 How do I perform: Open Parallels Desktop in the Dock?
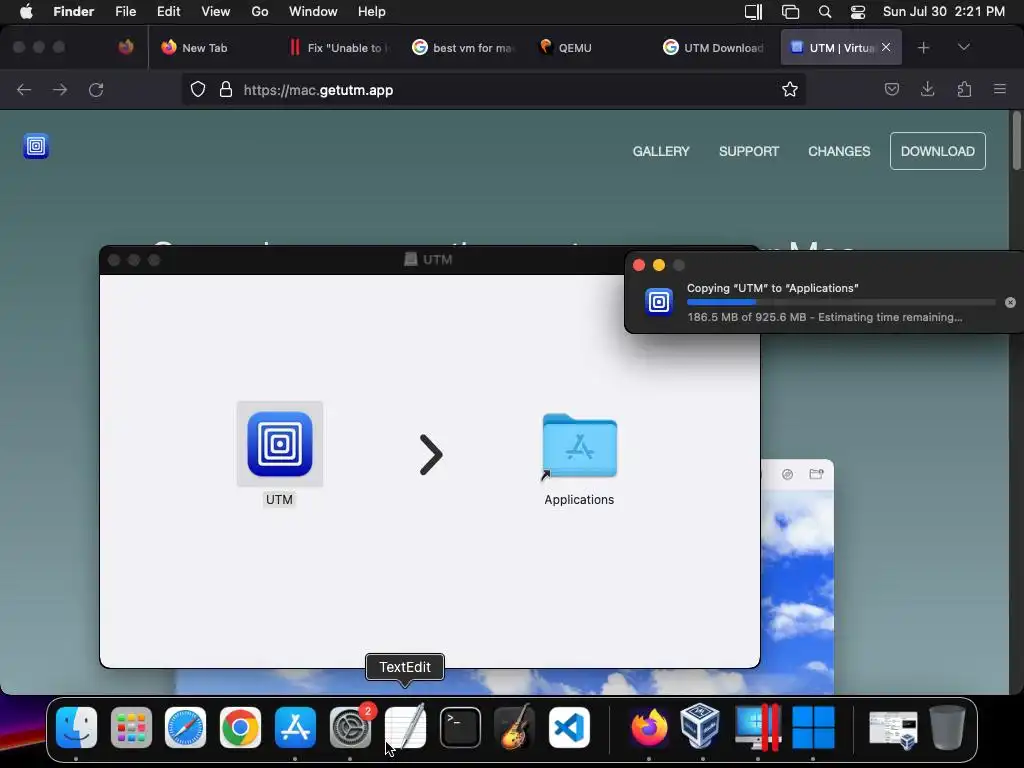point(758,728)
